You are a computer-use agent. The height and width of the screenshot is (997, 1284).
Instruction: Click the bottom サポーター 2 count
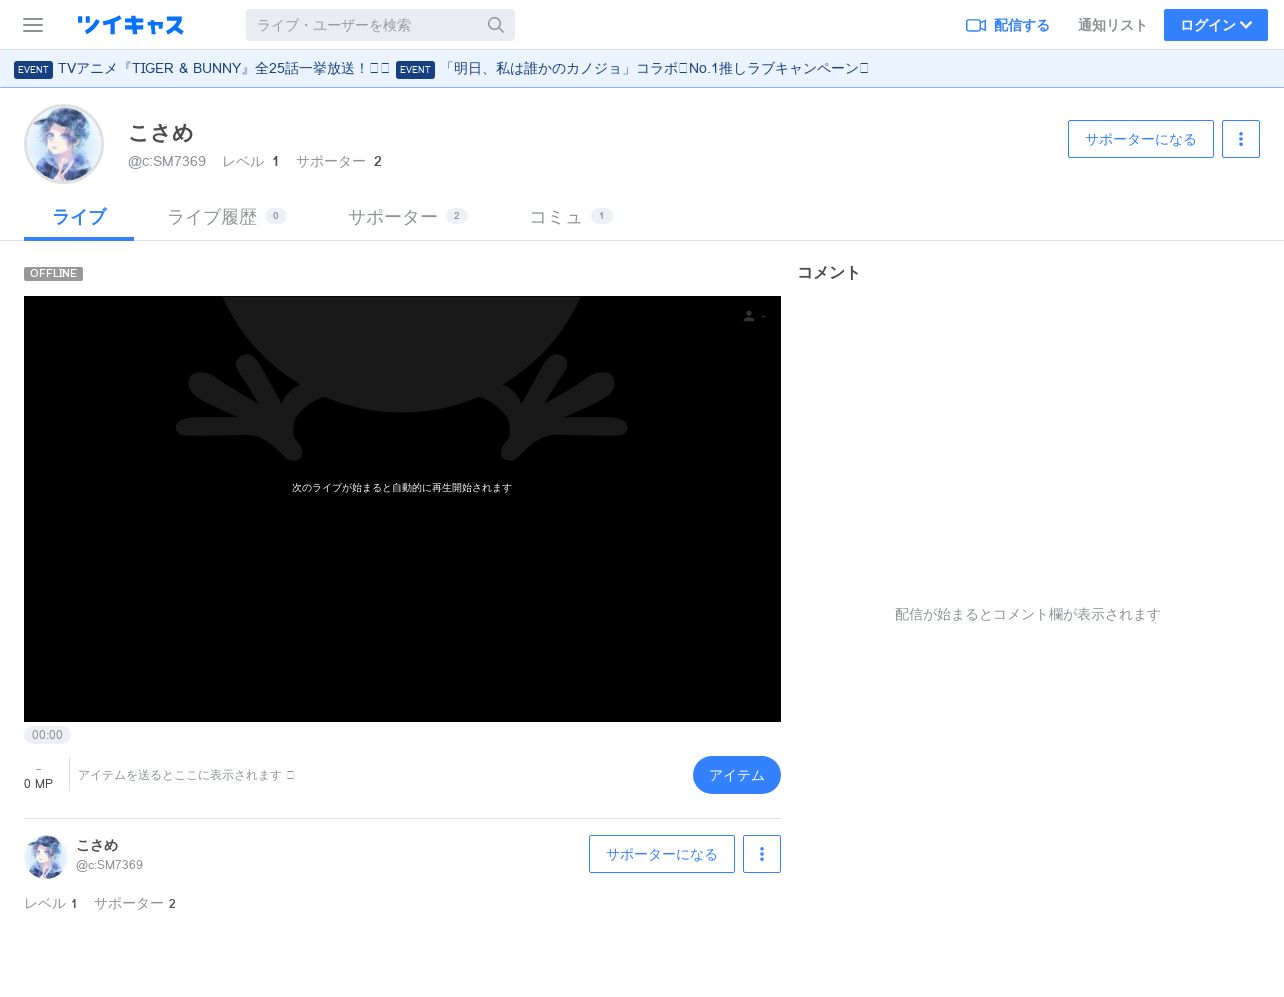(x=135, y=903)
